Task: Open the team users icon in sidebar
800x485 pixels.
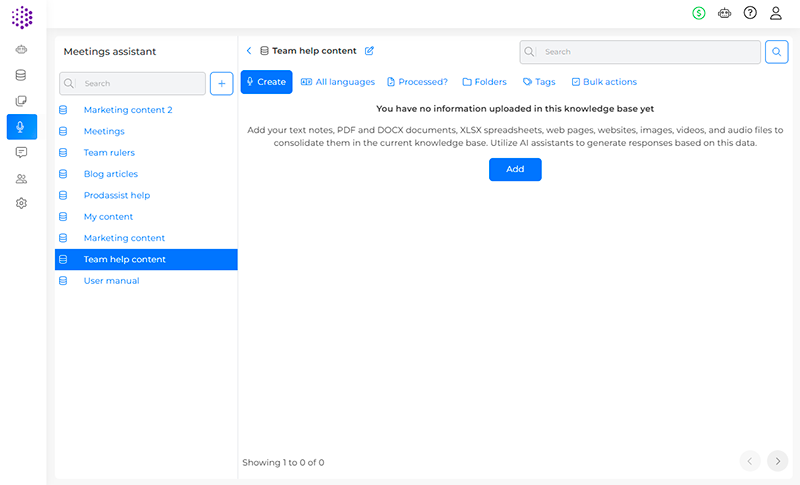Action: point(21,179)
